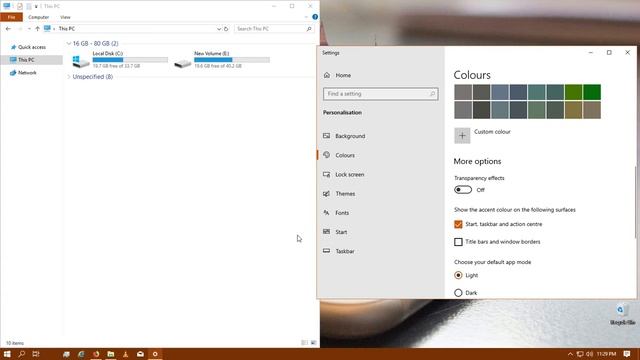The width and height of the screenshot is (640, 360).
Task: Collapse the 16 GB - 80 GB group
Action: pyautogui.click(x=69, y=43)
